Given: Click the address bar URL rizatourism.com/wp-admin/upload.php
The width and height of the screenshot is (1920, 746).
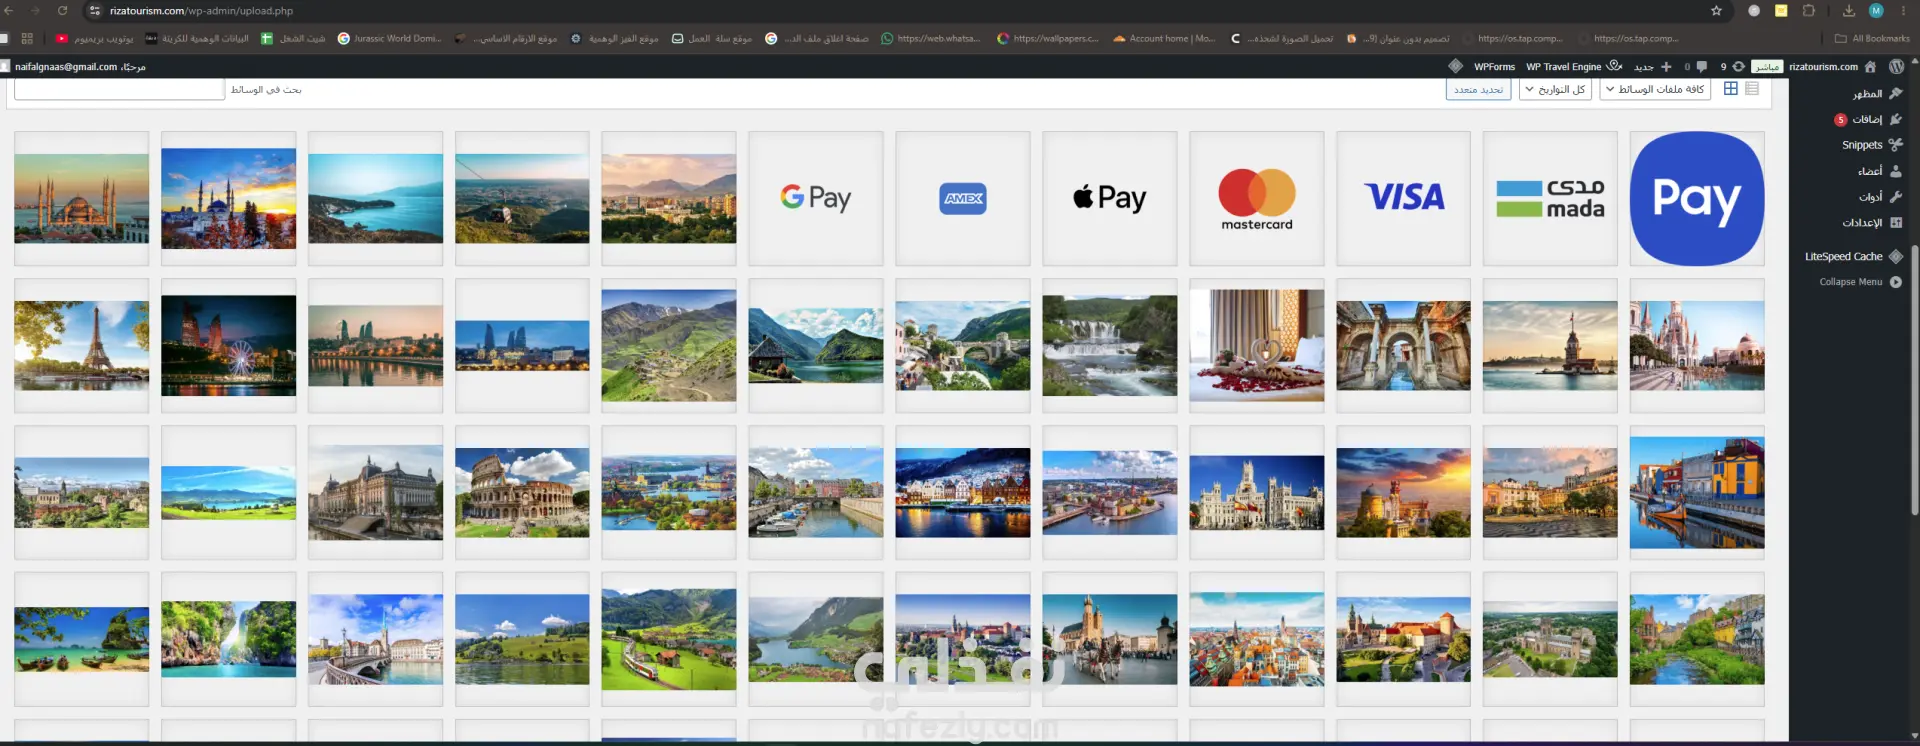Looking at the screenshot, I should [201, 11].
